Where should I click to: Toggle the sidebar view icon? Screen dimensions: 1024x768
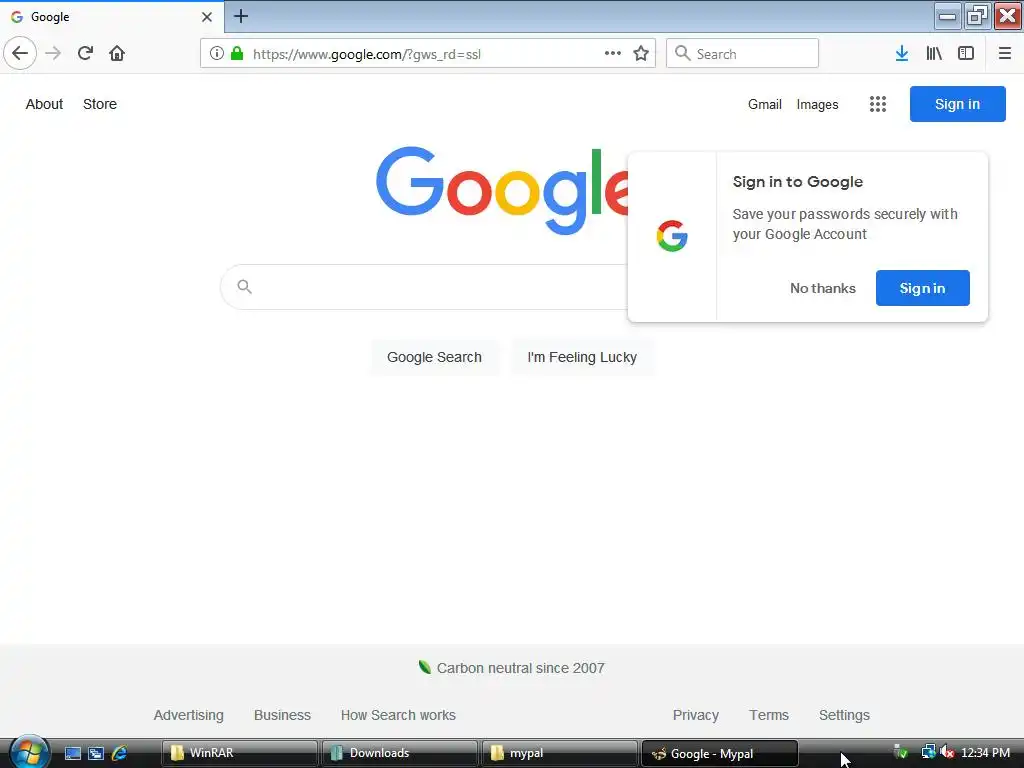pyautogui.click(x=966, y=54)
